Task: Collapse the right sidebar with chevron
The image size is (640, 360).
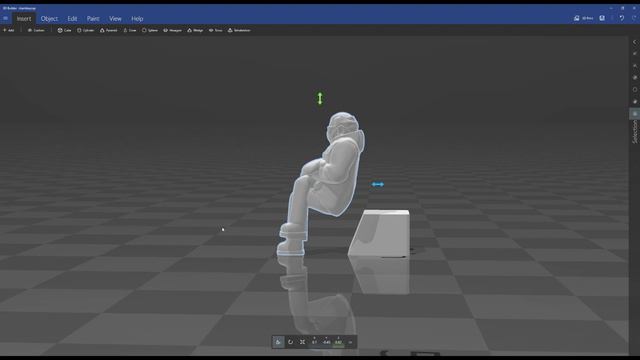Action: [635, 42]
